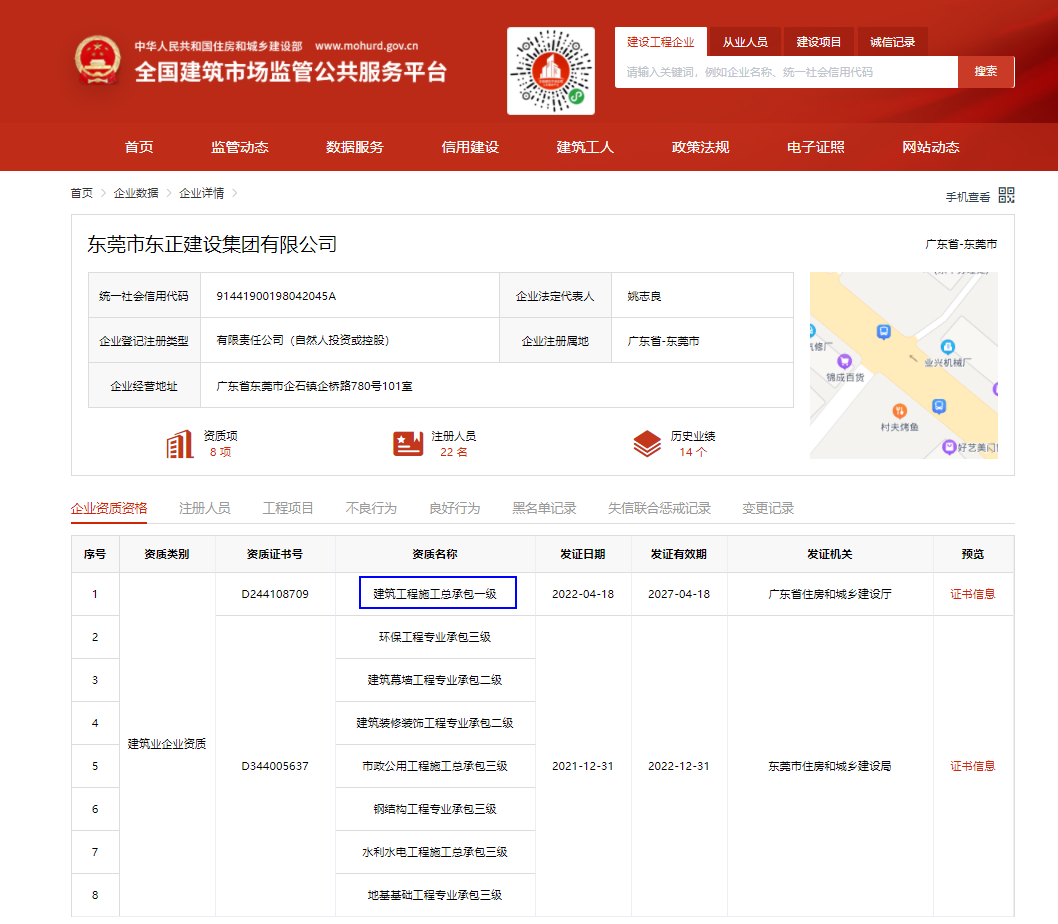The image size is (1058, 924).
Task: Click the 发证有效期 column header
Action: [679, 554]
